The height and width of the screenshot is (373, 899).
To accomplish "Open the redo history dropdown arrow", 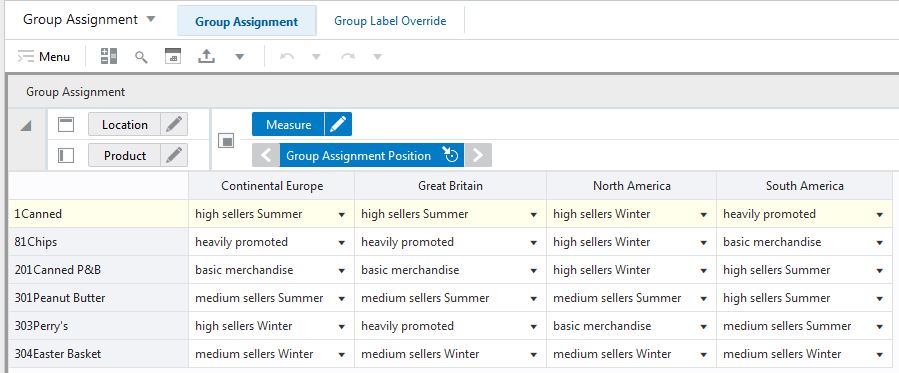I will pyautogui.click(x=377, y=57).
